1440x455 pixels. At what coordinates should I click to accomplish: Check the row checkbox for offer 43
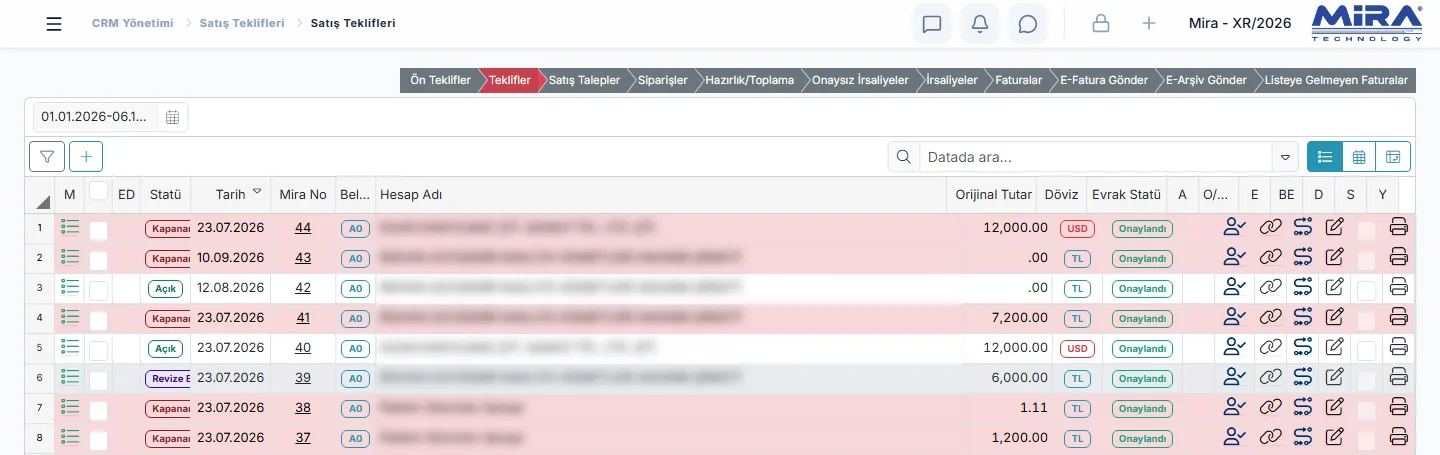(98, 261)
